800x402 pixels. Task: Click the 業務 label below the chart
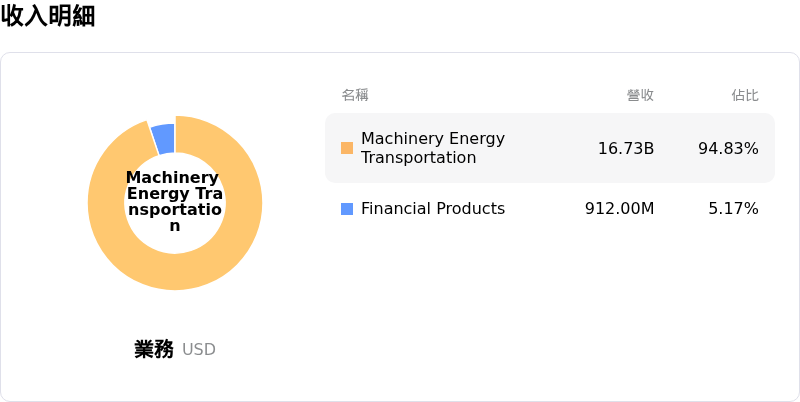click(x=154, y=349)
